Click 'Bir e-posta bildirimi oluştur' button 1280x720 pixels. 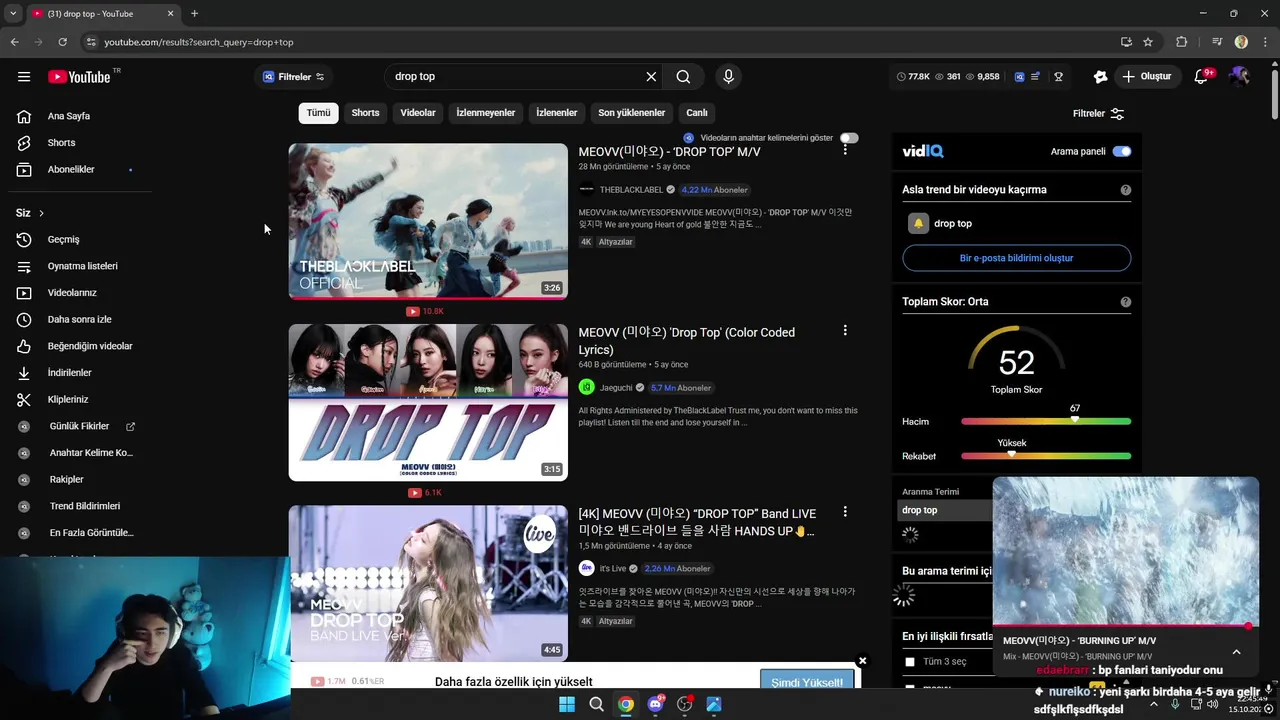1016,258
